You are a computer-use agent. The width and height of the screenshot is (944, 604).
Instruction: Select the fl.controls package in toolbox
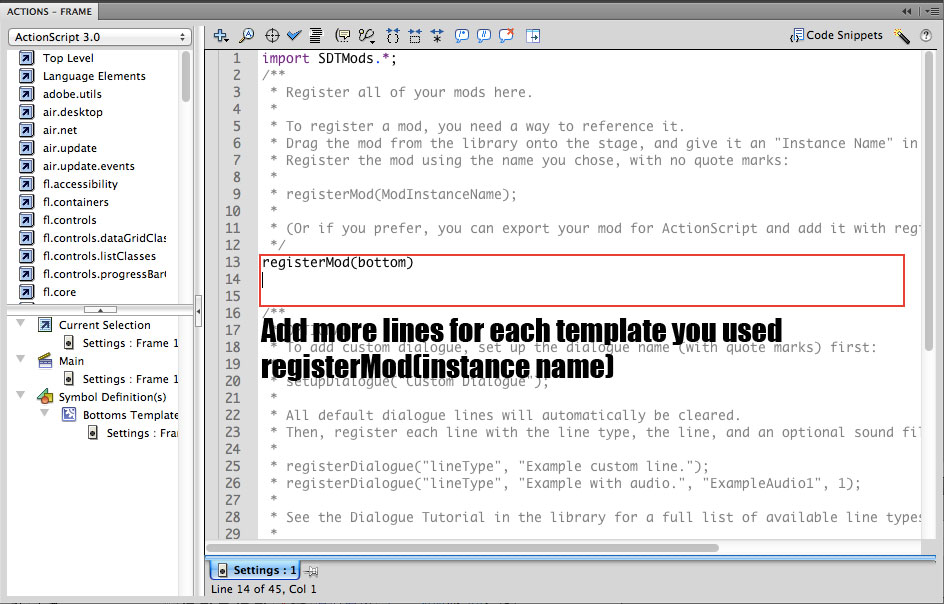click(x=69, y=220)
